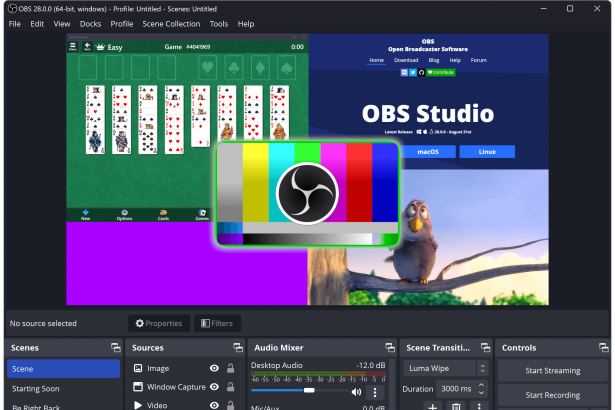The image size is (615, 410).
Task: Open the Scene Collection menu
Action: pos(170,23)
